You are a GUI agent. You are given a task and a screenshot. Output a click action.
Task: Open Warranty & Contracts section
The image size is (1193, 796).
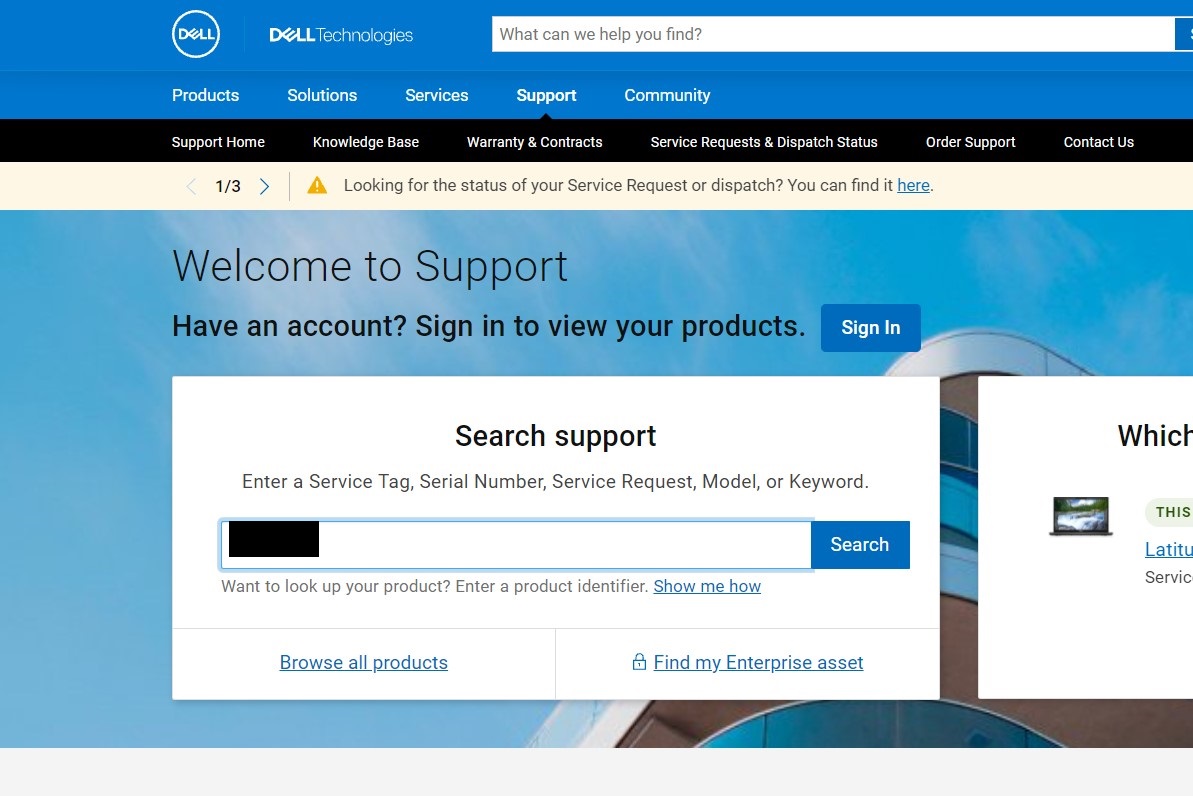(535, 142)
